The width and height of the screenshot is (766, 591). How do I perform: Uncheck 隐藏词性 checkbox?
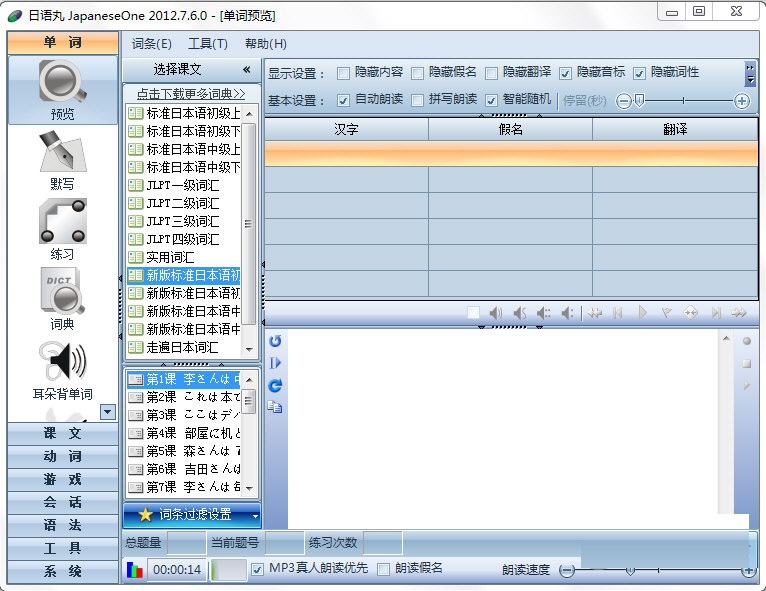pos(639,73)
